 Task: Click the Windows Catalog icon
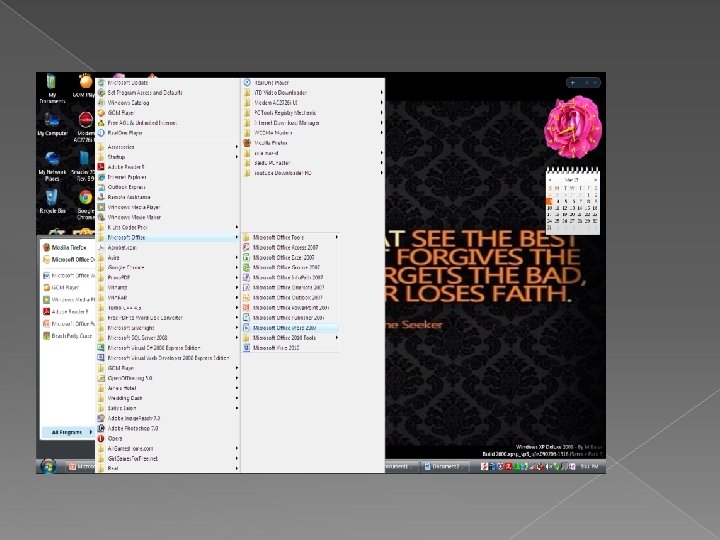[x=101, y=102]
